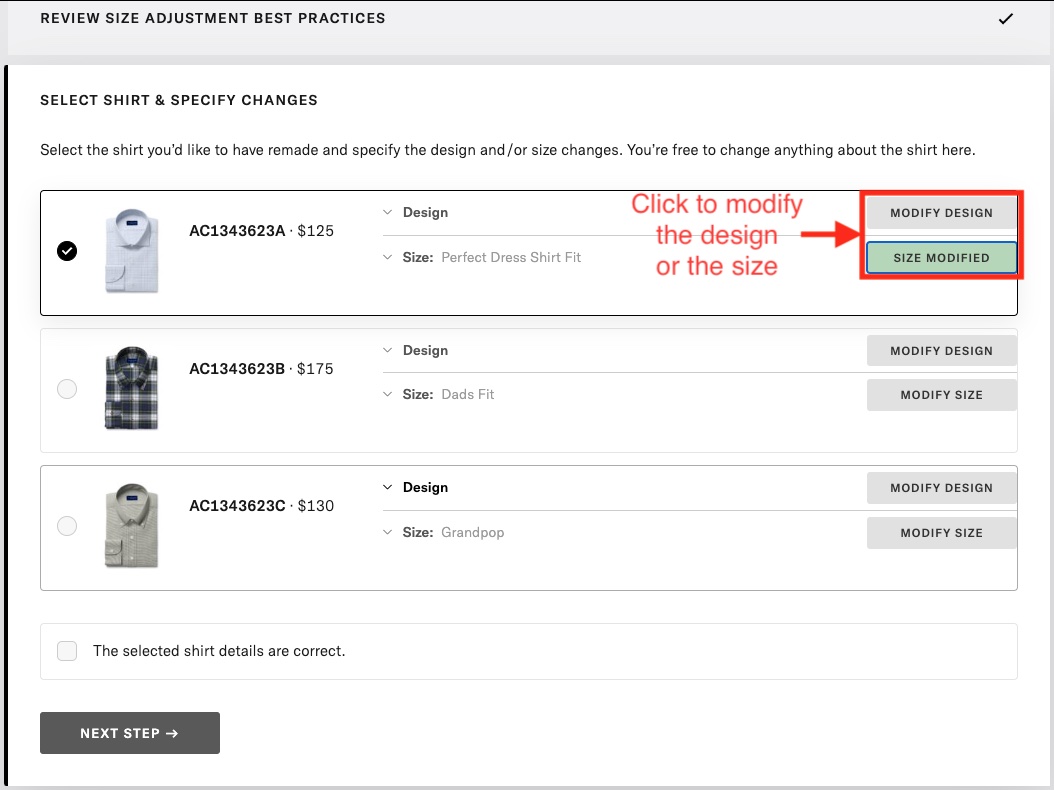Click Modify Design for shirt AC1343623A
The height and width of the screenshot is (790, 1054).
coord(941,213)
